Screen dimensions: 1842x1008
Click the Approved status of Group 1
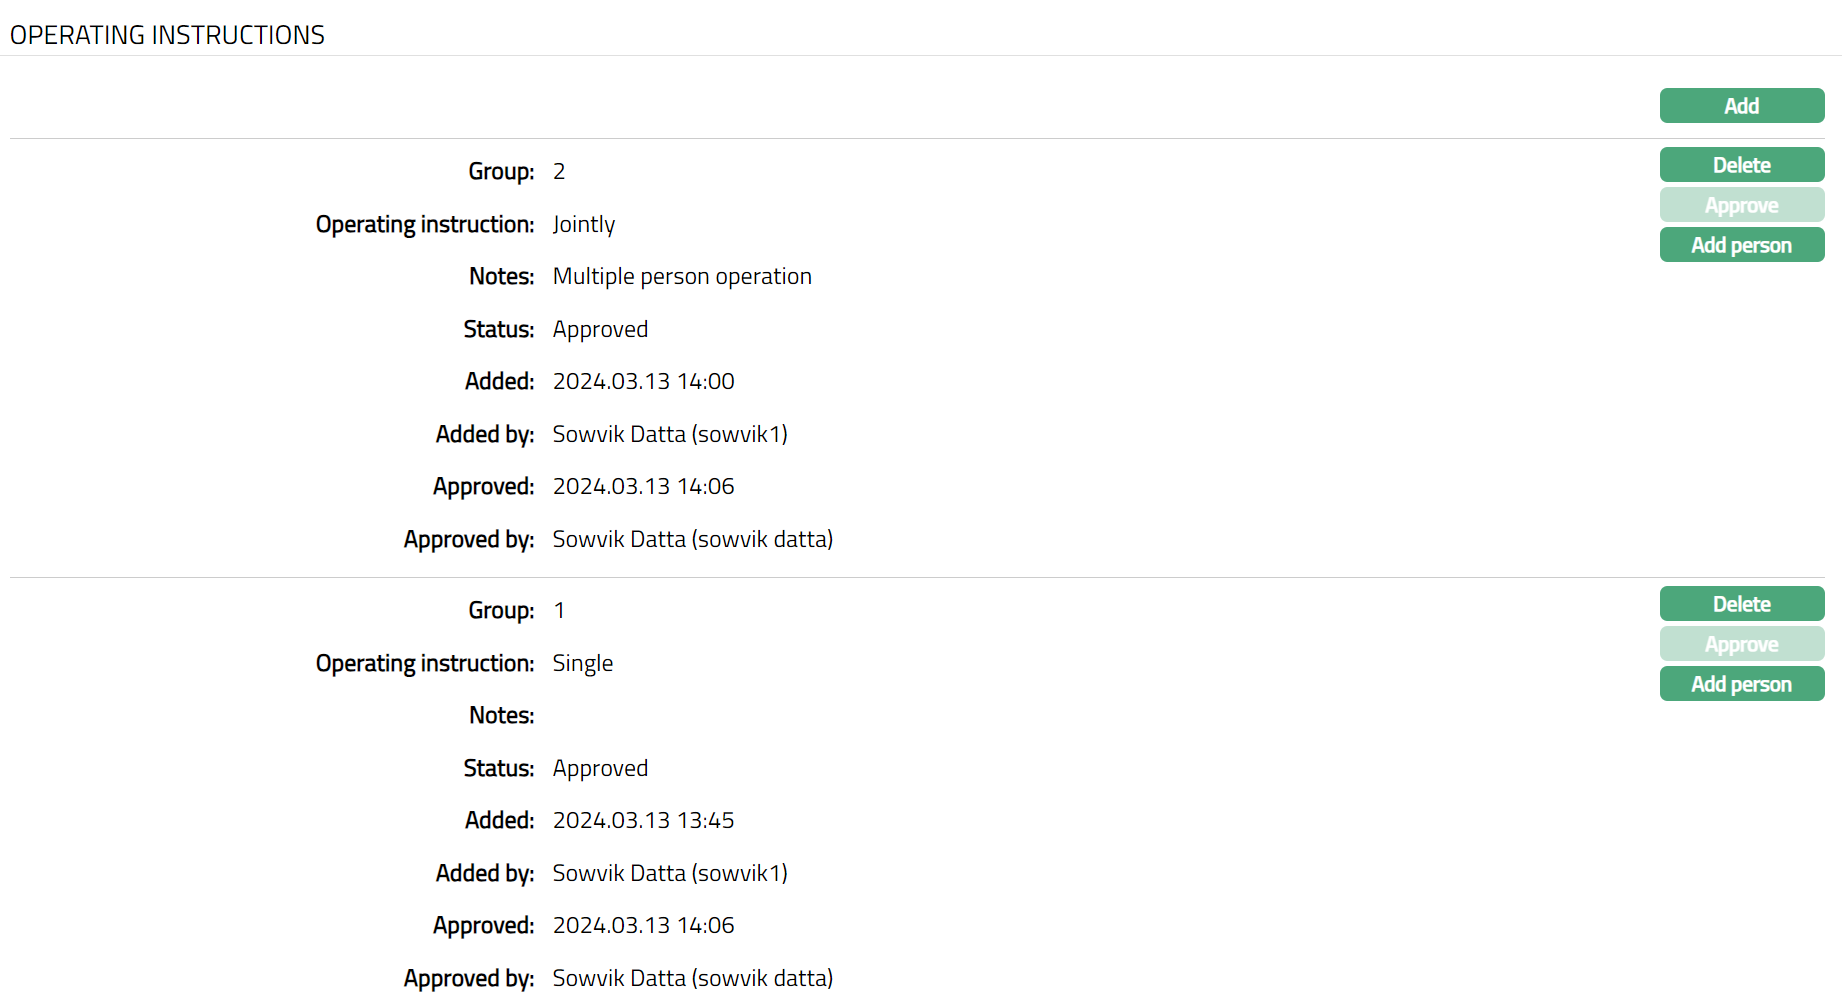[600, 768]
